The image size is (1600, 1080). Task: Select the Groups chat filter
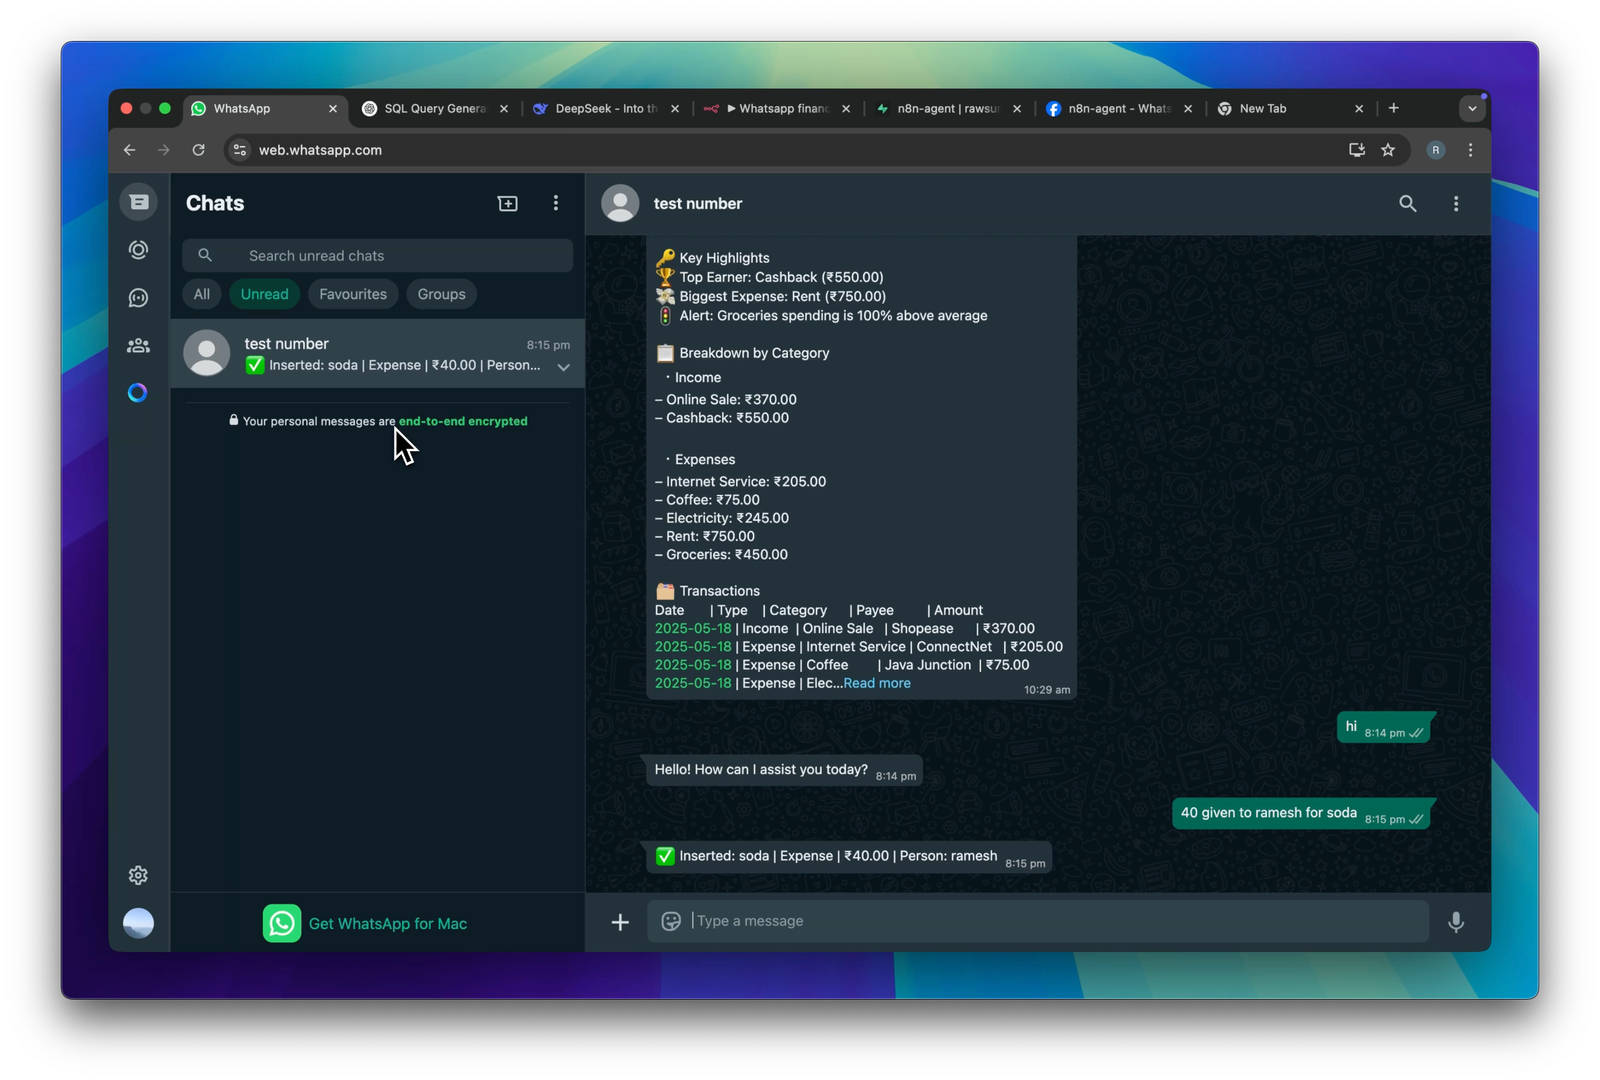(442, 294)
